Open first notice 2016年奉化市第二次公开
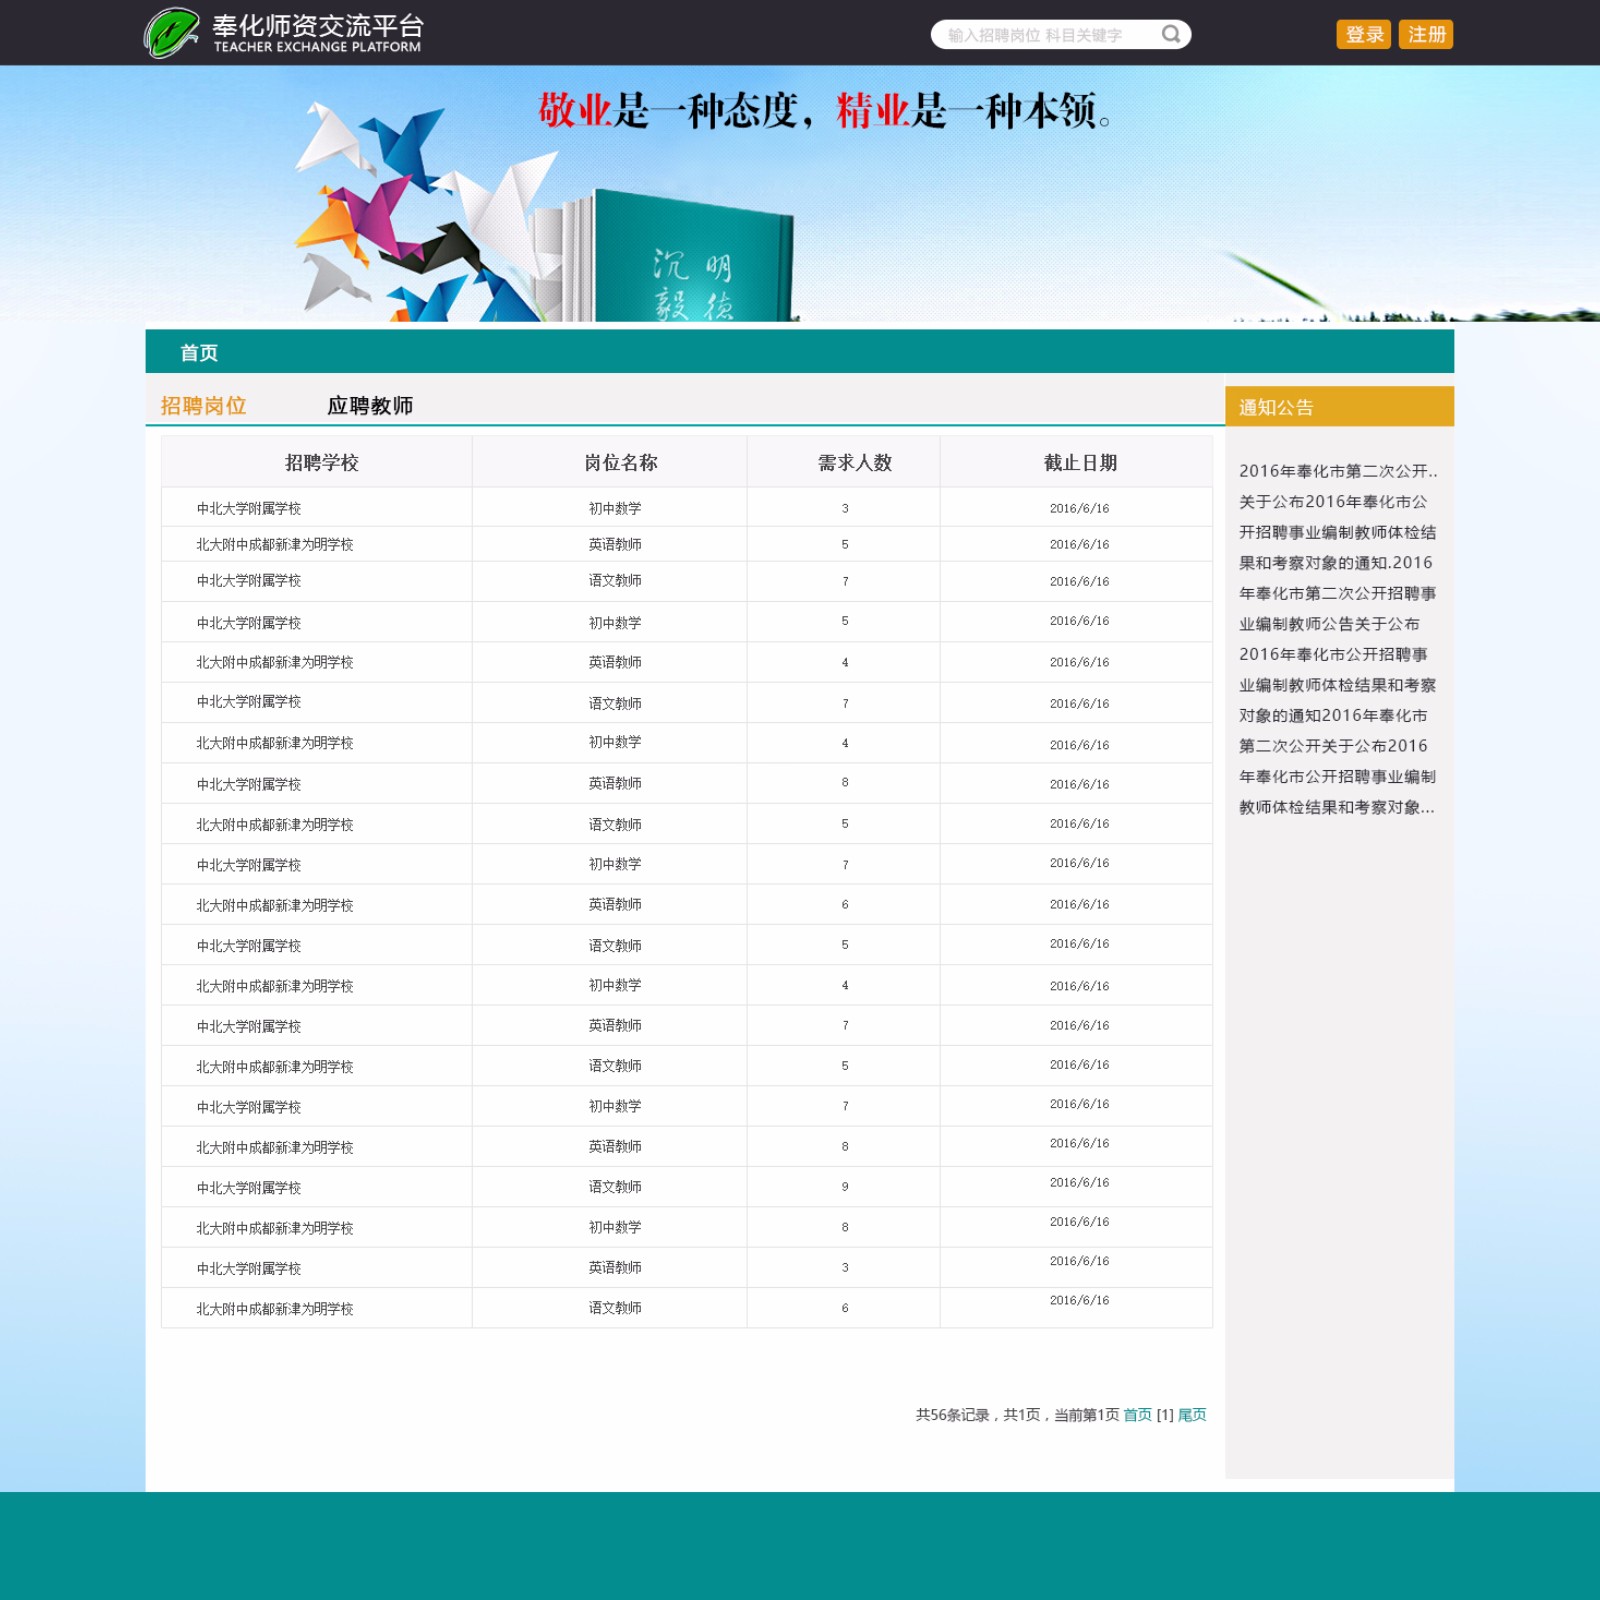This screenshot has height=1600, width=1600. 1337,471
